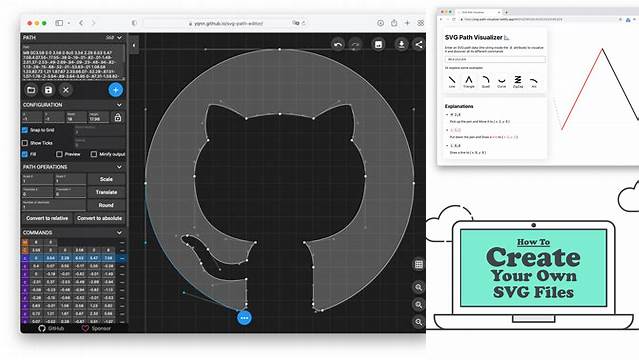Image resolution: width=639 pixels, height=360 pixels.
Task: Select the Triangle example in Path Visualizer
Action: (469, 82)
